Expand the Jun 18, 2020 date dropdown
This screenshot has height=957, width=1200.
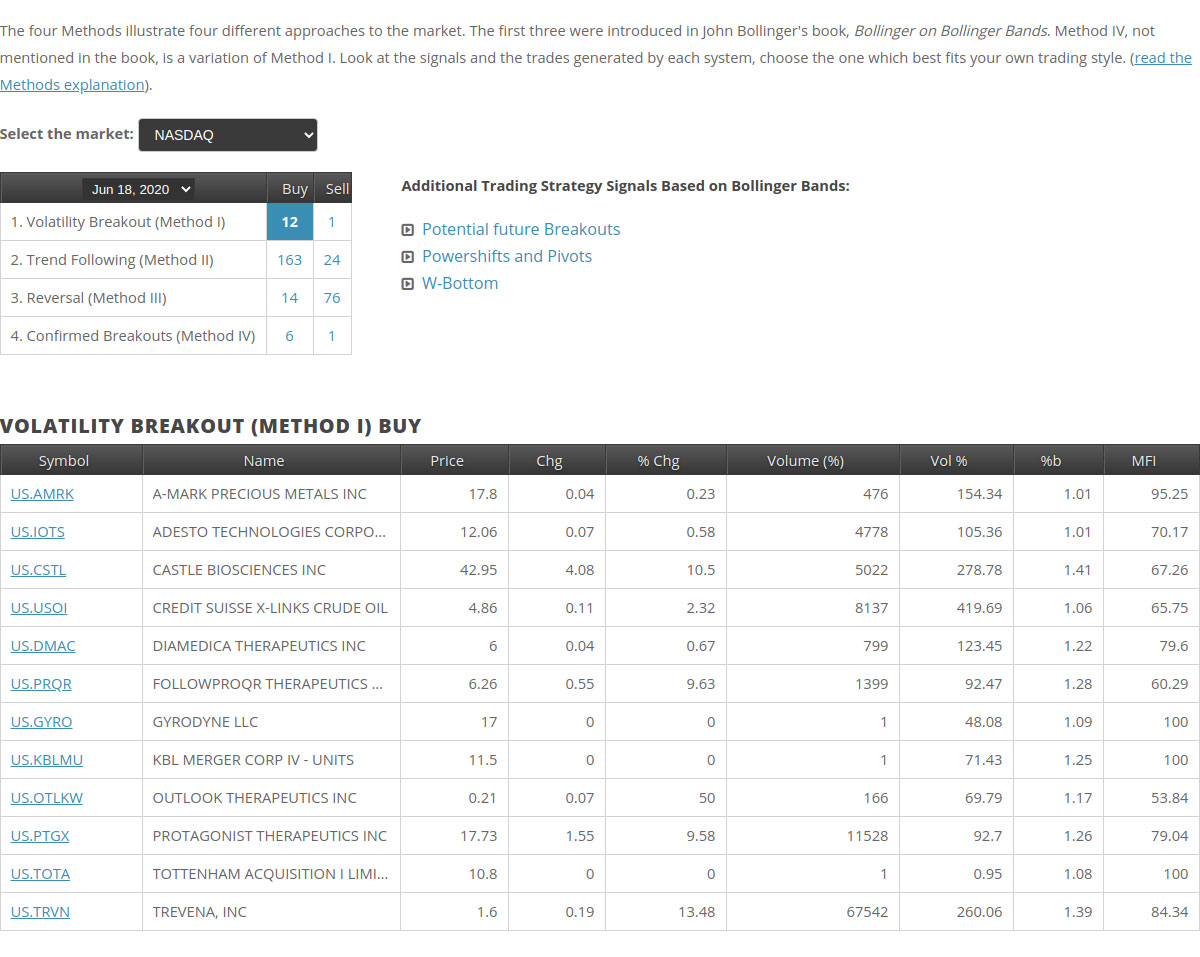tap(141, 189)
